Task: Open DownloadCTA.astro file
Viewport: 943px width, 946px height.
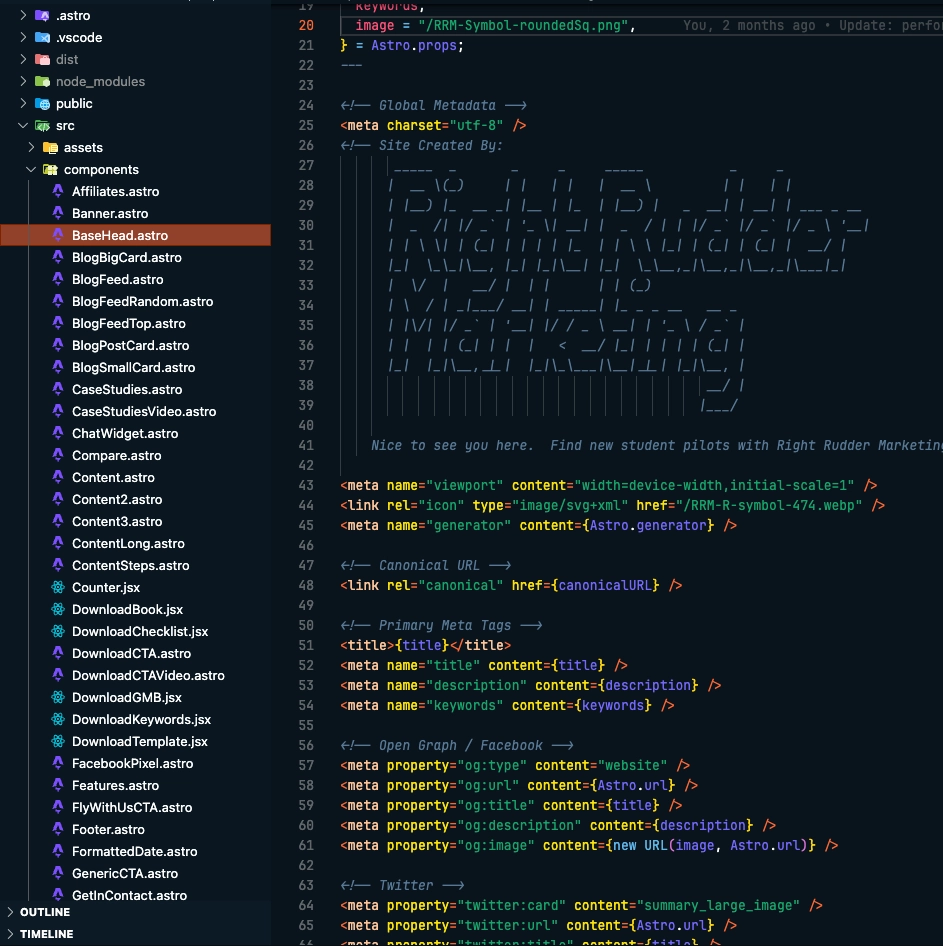Action: click(131, 653)
